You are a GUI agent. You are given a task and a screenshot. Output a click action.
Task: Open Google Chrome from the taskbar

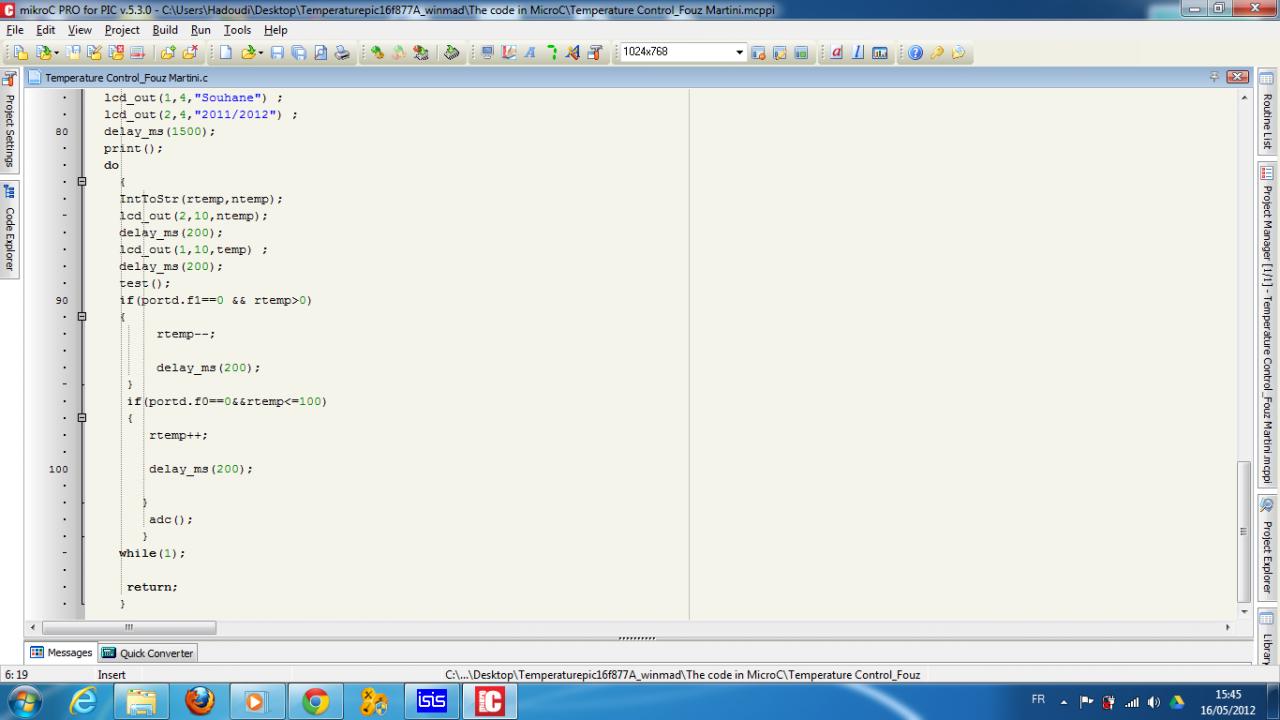click(316, 702)
